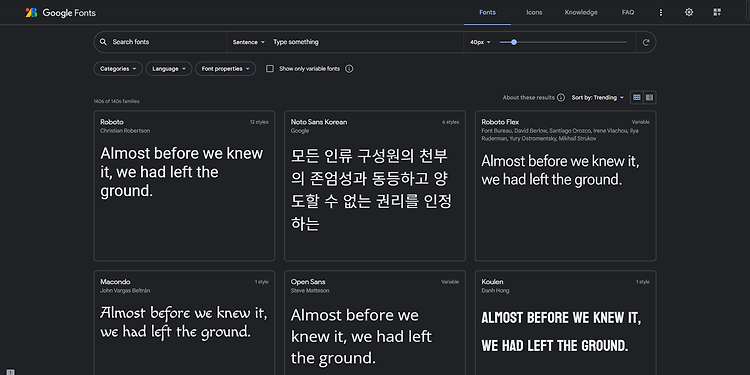Image resolution: width=750 pixels, height=375 pixels.
Task: Open the Language filter dropdown
Action: (169, 69)
